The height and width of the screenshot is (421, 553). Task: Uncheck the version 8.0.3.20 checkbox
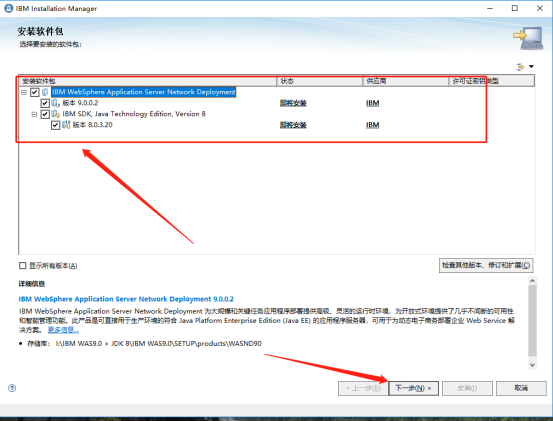point(55,125)
